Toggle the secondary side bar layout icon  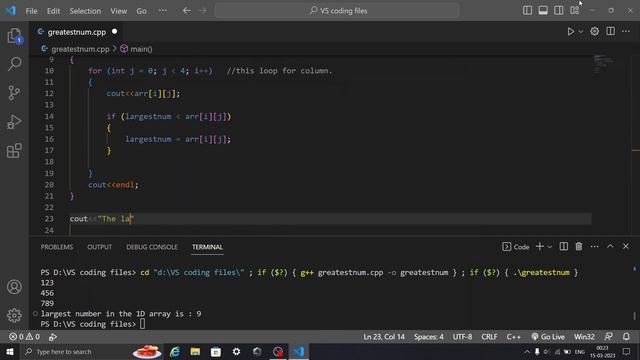pyautogui.click(x=559, y=10)
